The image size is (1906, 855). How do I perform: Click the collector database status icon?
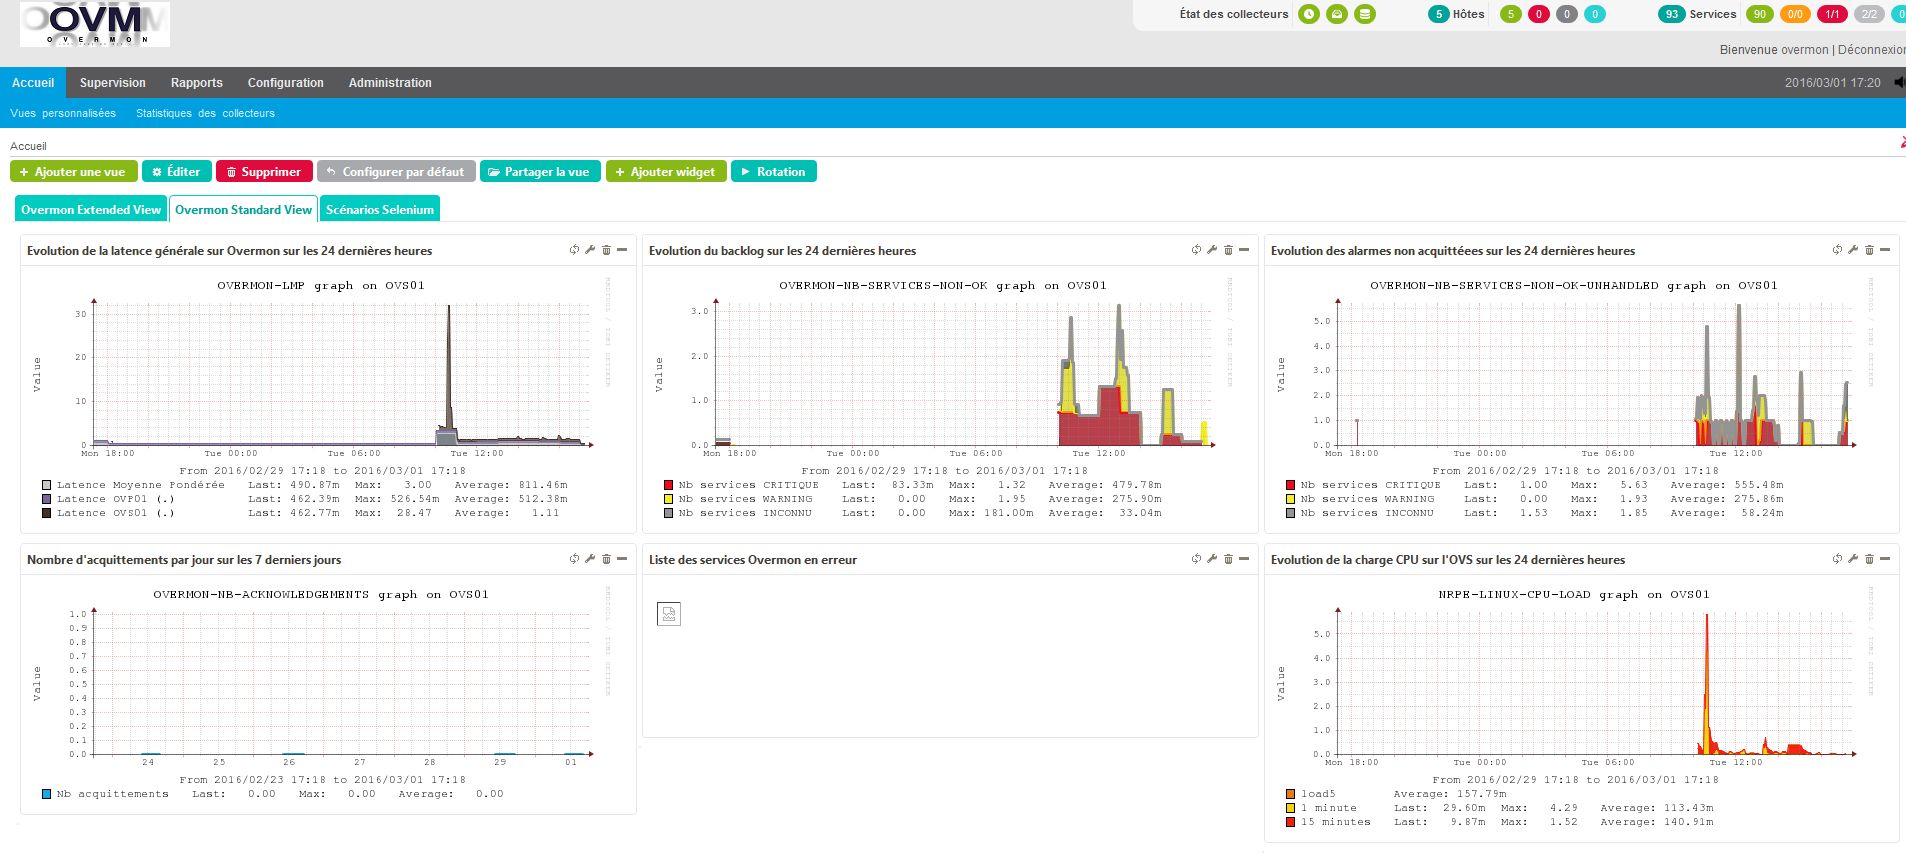pyautogui.click(x=1365, y=14)
